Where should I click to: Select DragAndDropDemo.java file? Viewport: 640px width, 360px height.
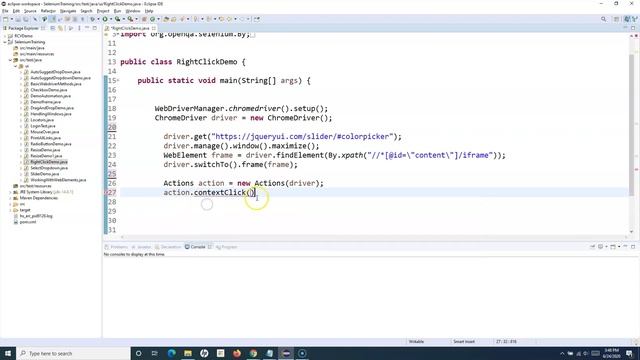point(52,108)
